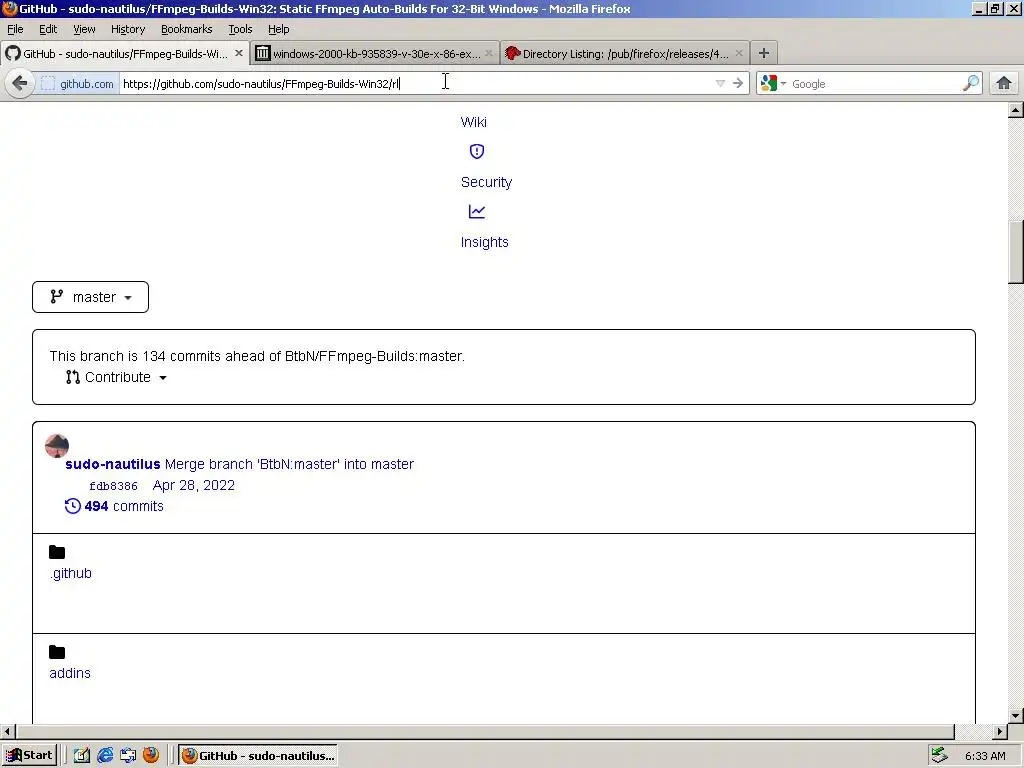Open a new tab with plus button
The image size is (1024, 768).
(763, 54)
